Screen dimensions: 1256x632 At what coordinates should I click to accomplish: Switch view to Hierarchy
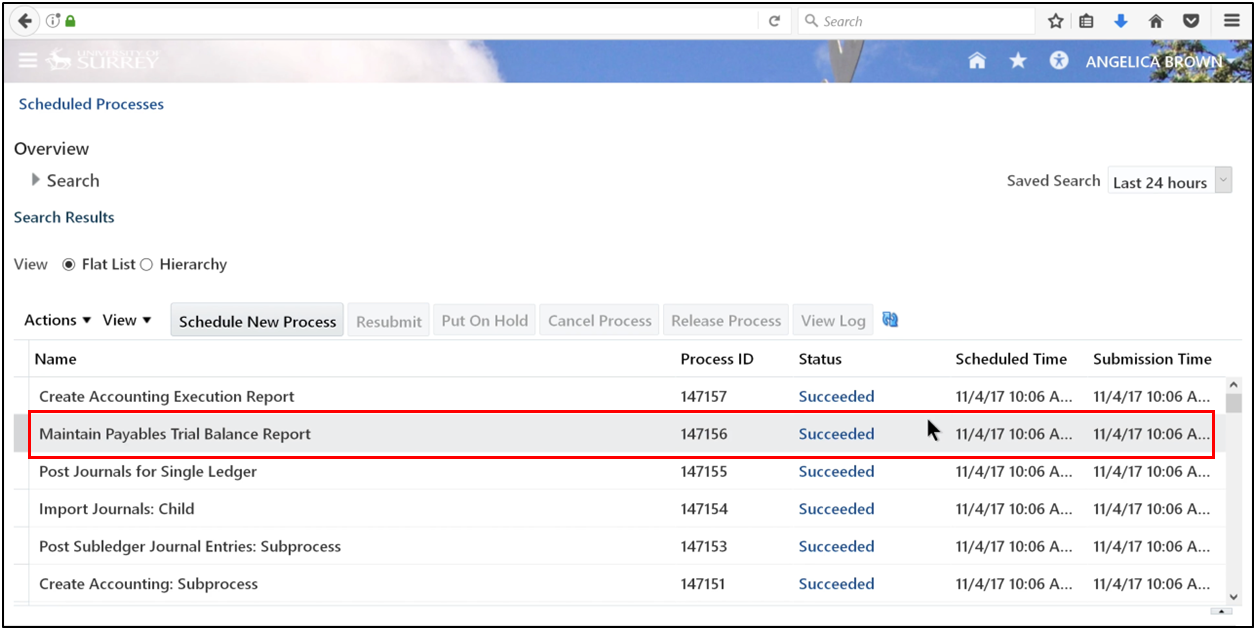(x=146, y=264)
